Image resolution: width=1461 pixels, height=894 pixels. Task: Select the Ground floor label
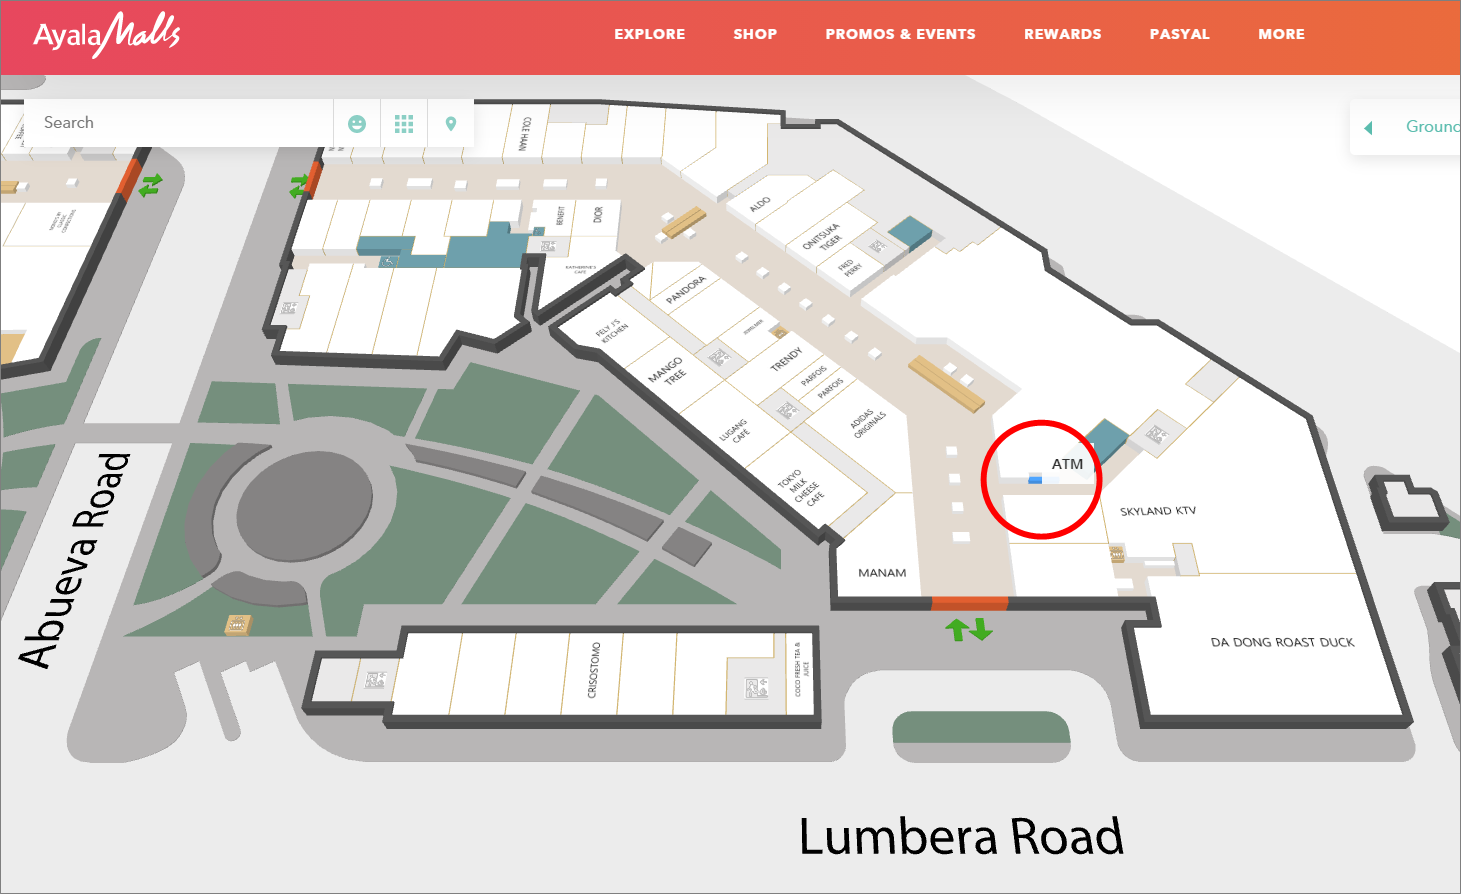1432,126
